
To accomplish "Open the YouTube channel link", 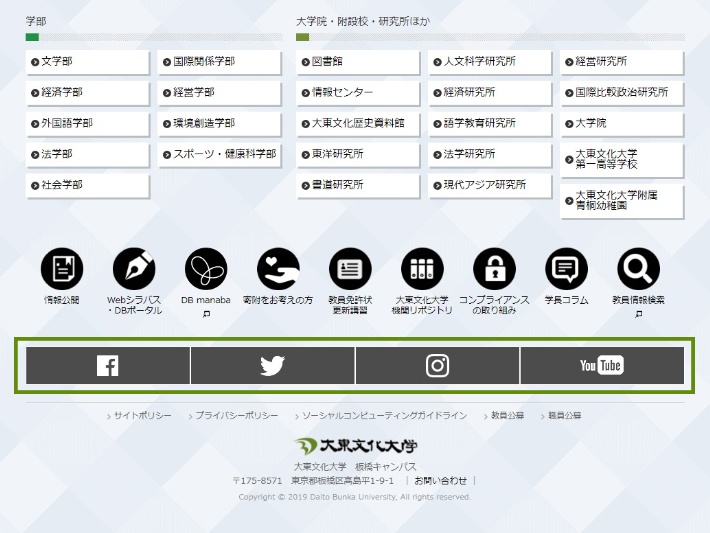I will pos(602,365).
